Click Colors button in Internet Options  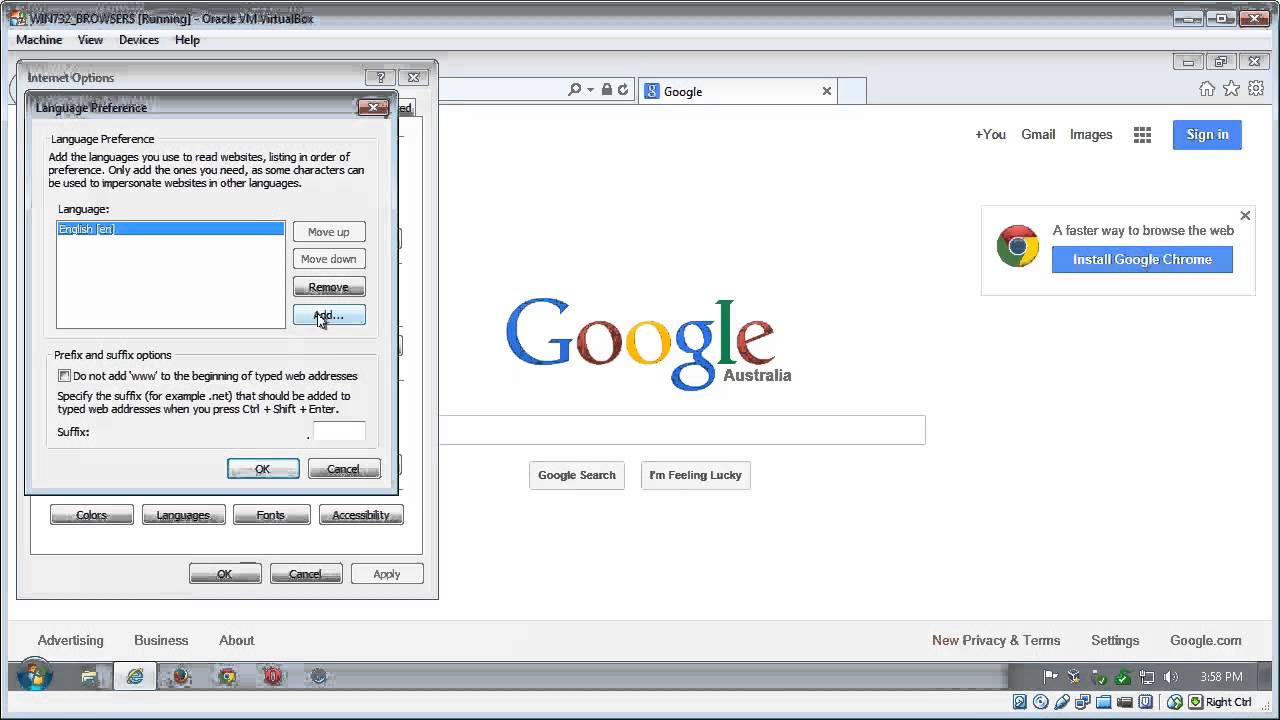(91, 515)
